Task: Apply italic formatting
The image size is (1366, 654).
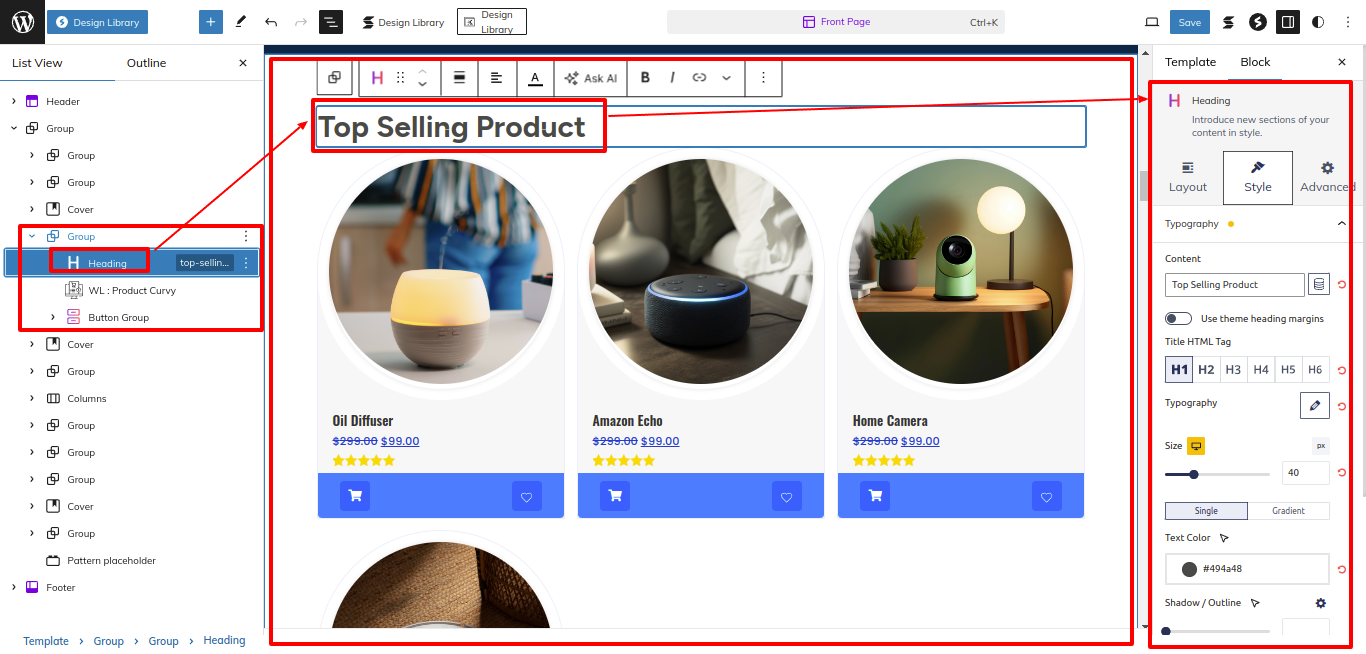Action: coord(672,78)
